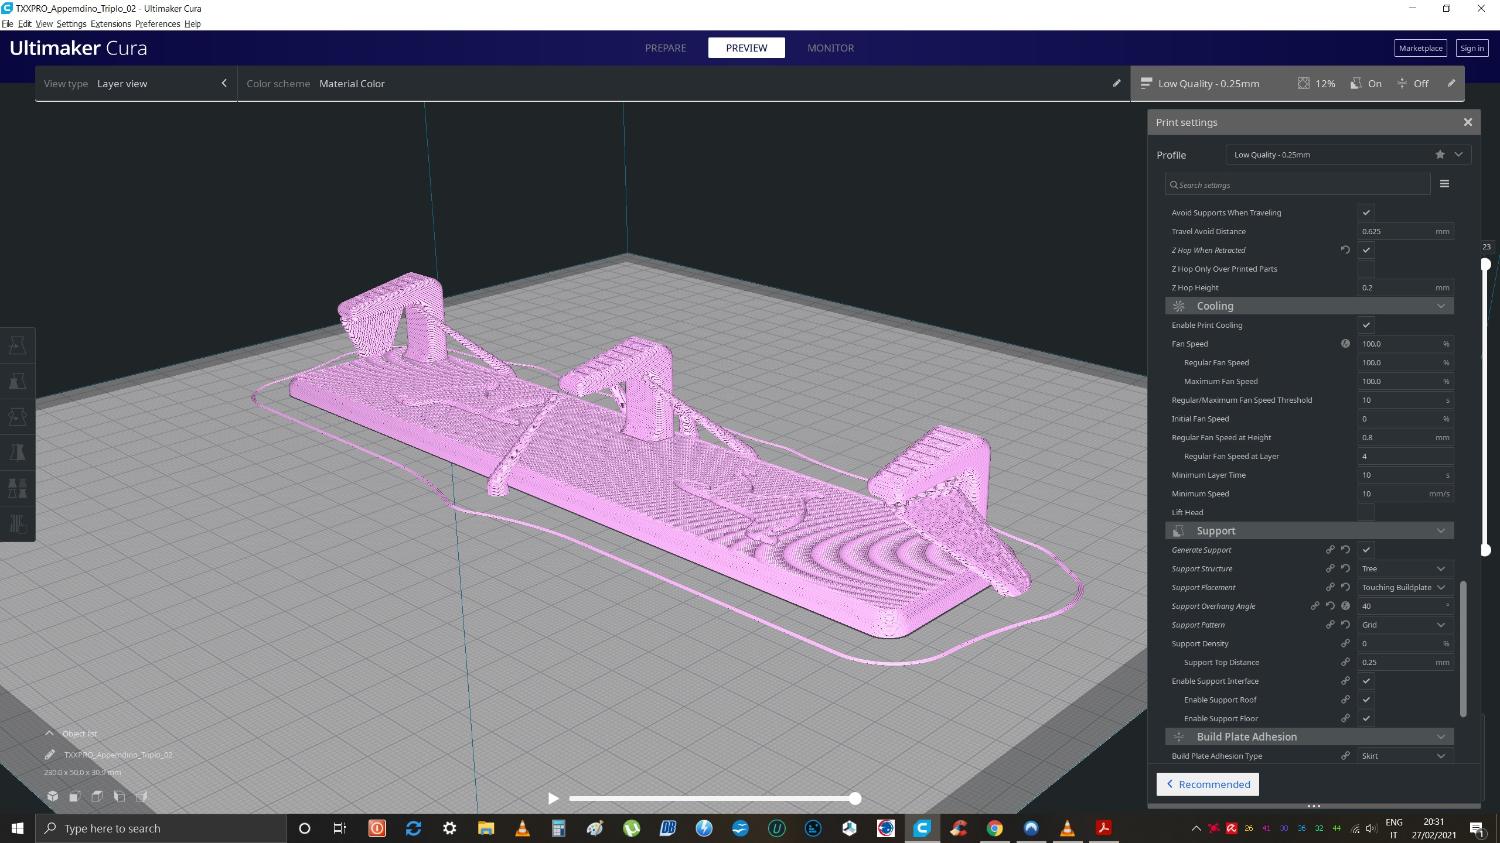Click the Recommended button
1500x843 pixels.
[1208, 785]
